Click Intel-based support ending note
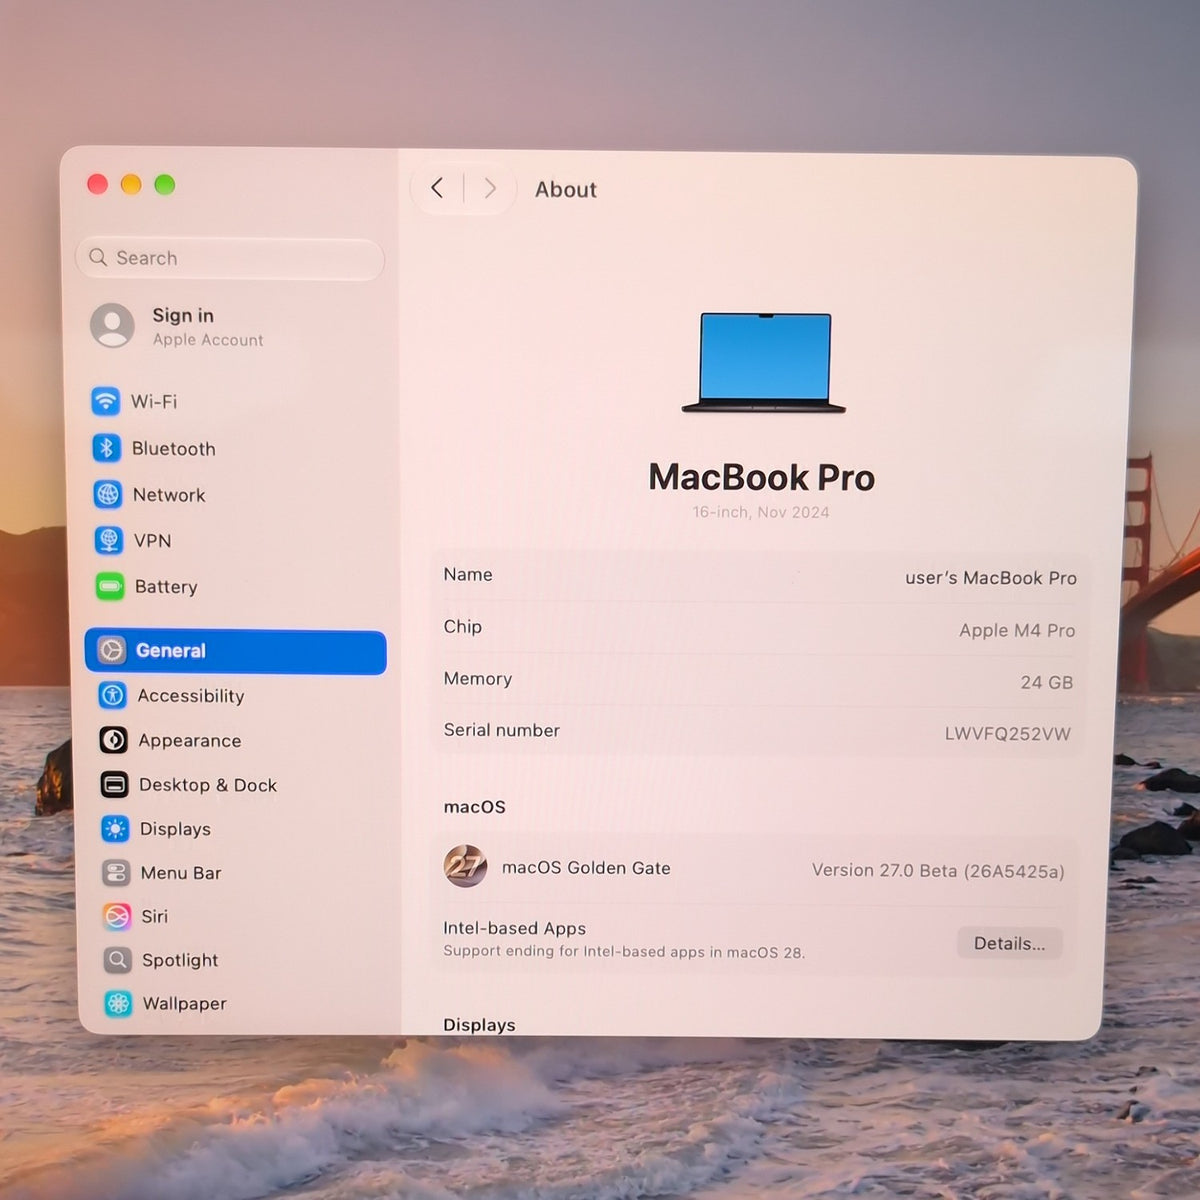The height and width of the screenshot is (1200, 1200). click(624, 951)
